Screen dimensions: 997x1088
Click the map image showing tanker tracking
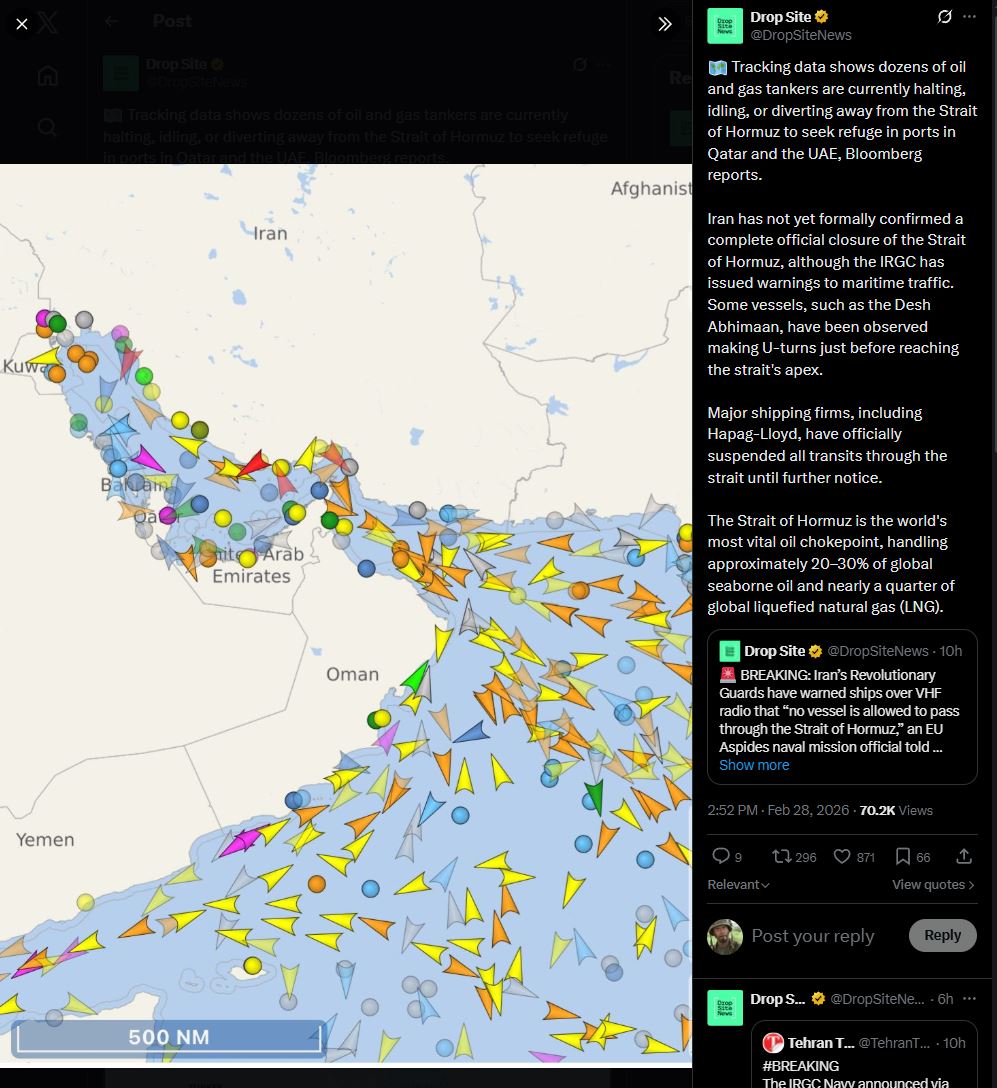(346, 614)
